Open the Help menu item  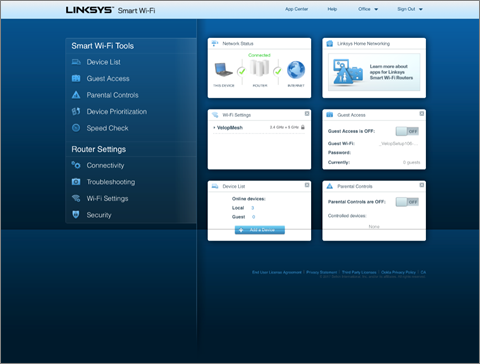pyautogui.click(x=332, y=9)
